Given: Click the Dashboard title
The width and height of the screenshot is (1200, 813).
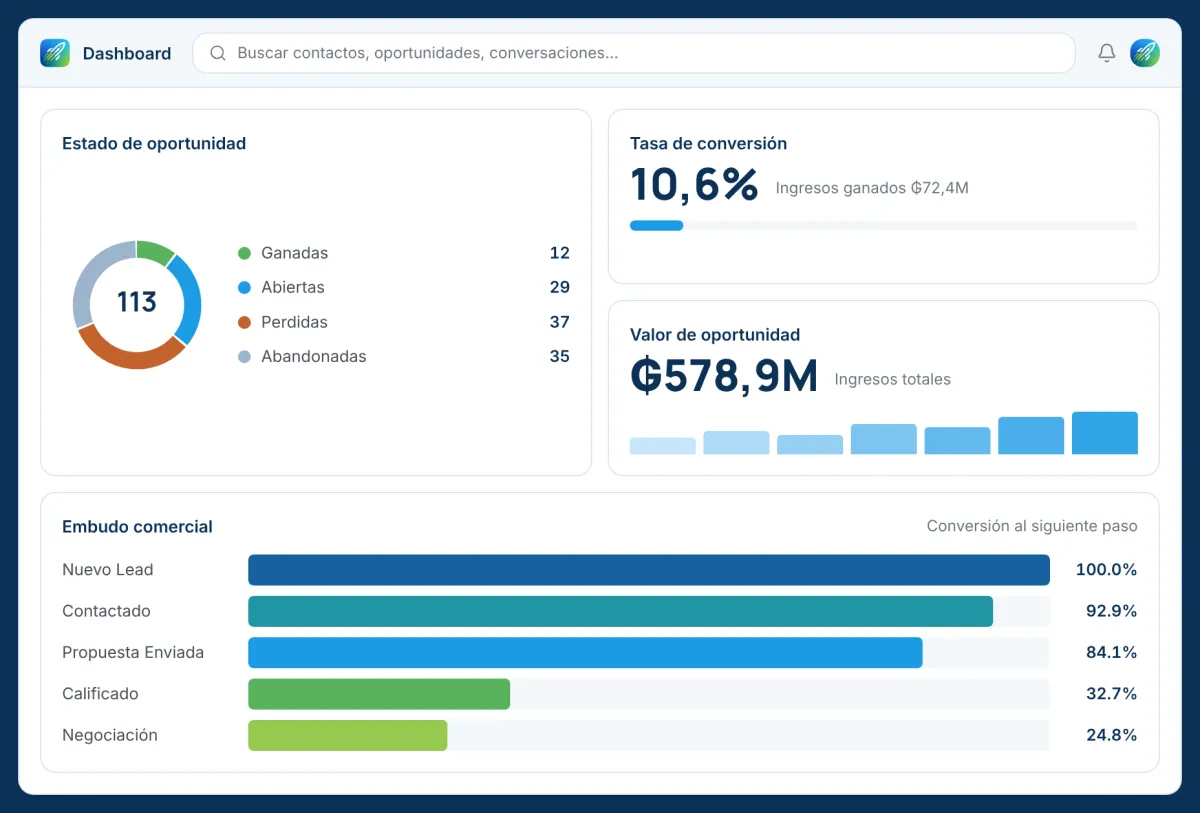Looking at the screenshot, I should coord(127,54).
